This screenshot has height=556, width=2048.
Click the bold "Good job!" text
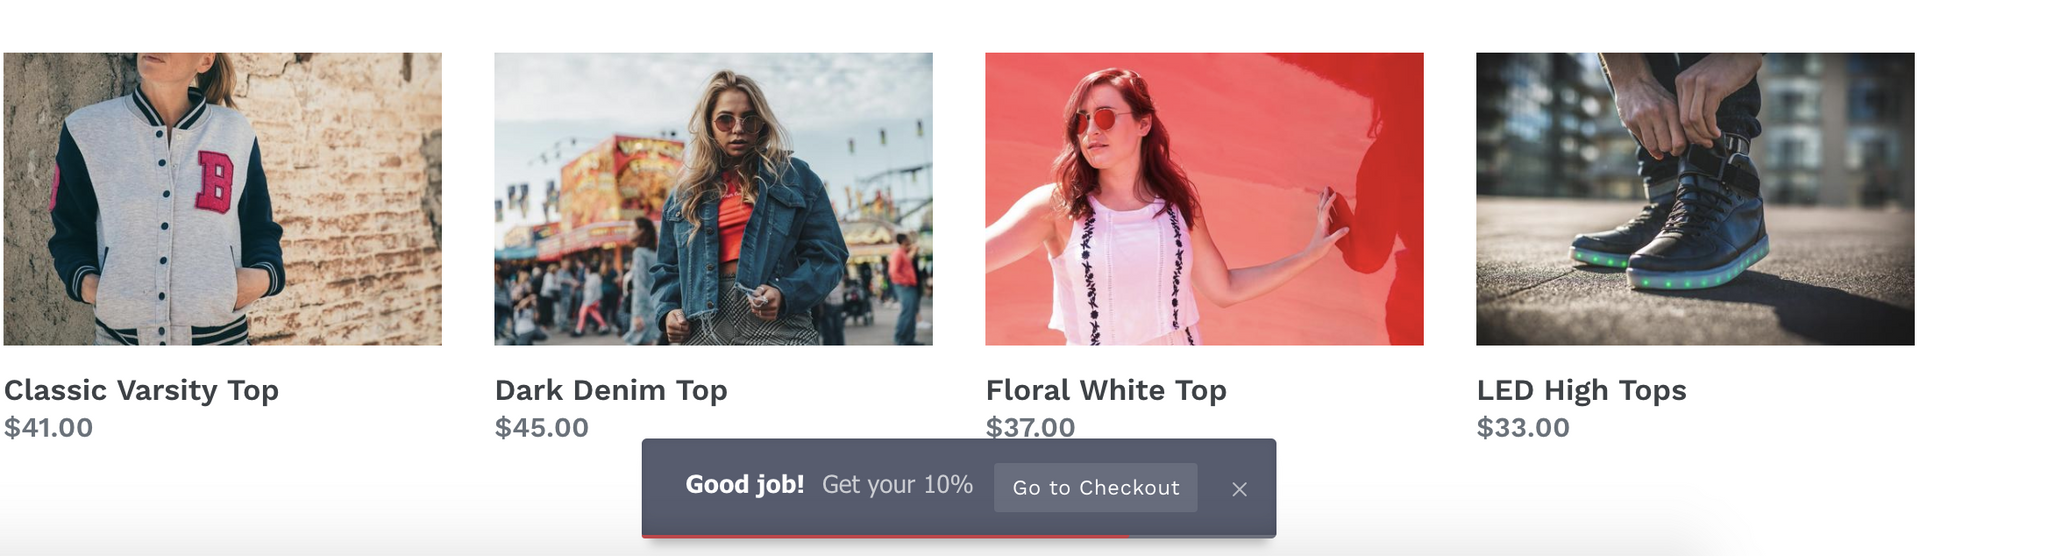(745, 485)
